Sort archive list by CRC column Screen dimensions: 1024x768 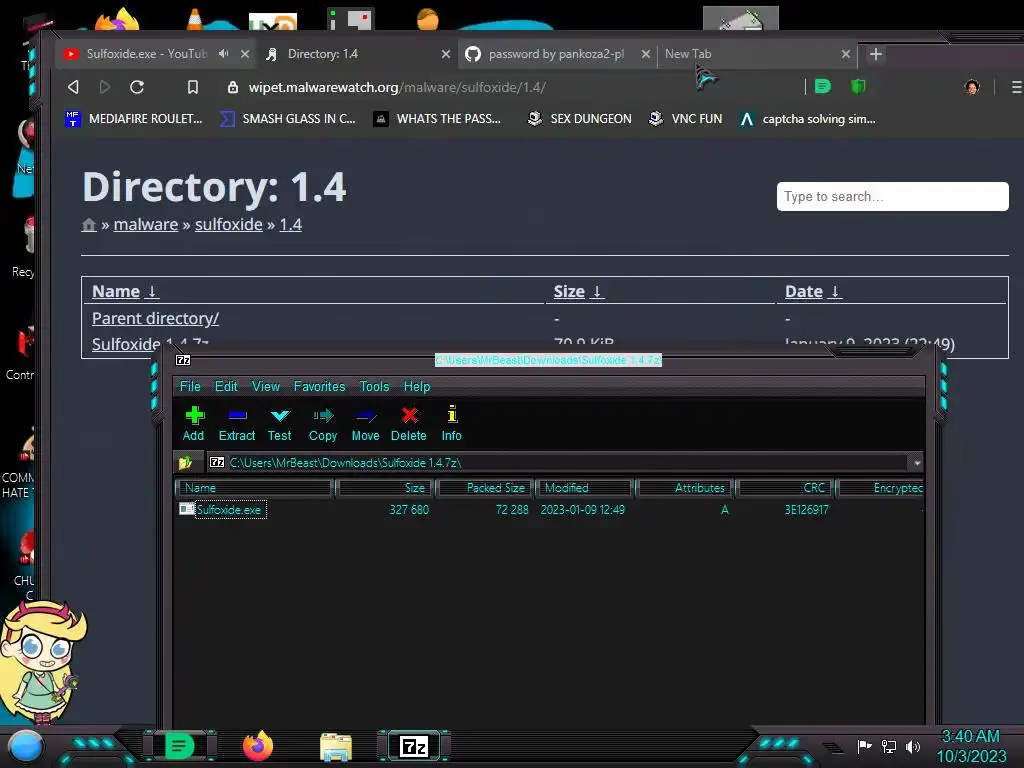[786, 488]
